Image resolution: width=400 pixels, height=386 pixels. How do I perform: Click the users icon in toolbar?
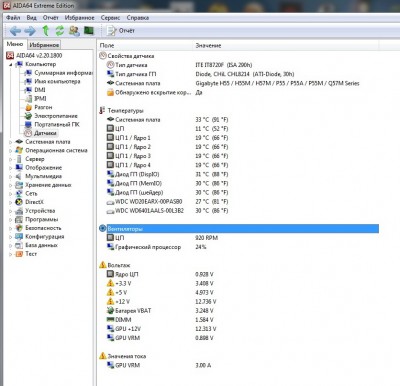(74, 31)
